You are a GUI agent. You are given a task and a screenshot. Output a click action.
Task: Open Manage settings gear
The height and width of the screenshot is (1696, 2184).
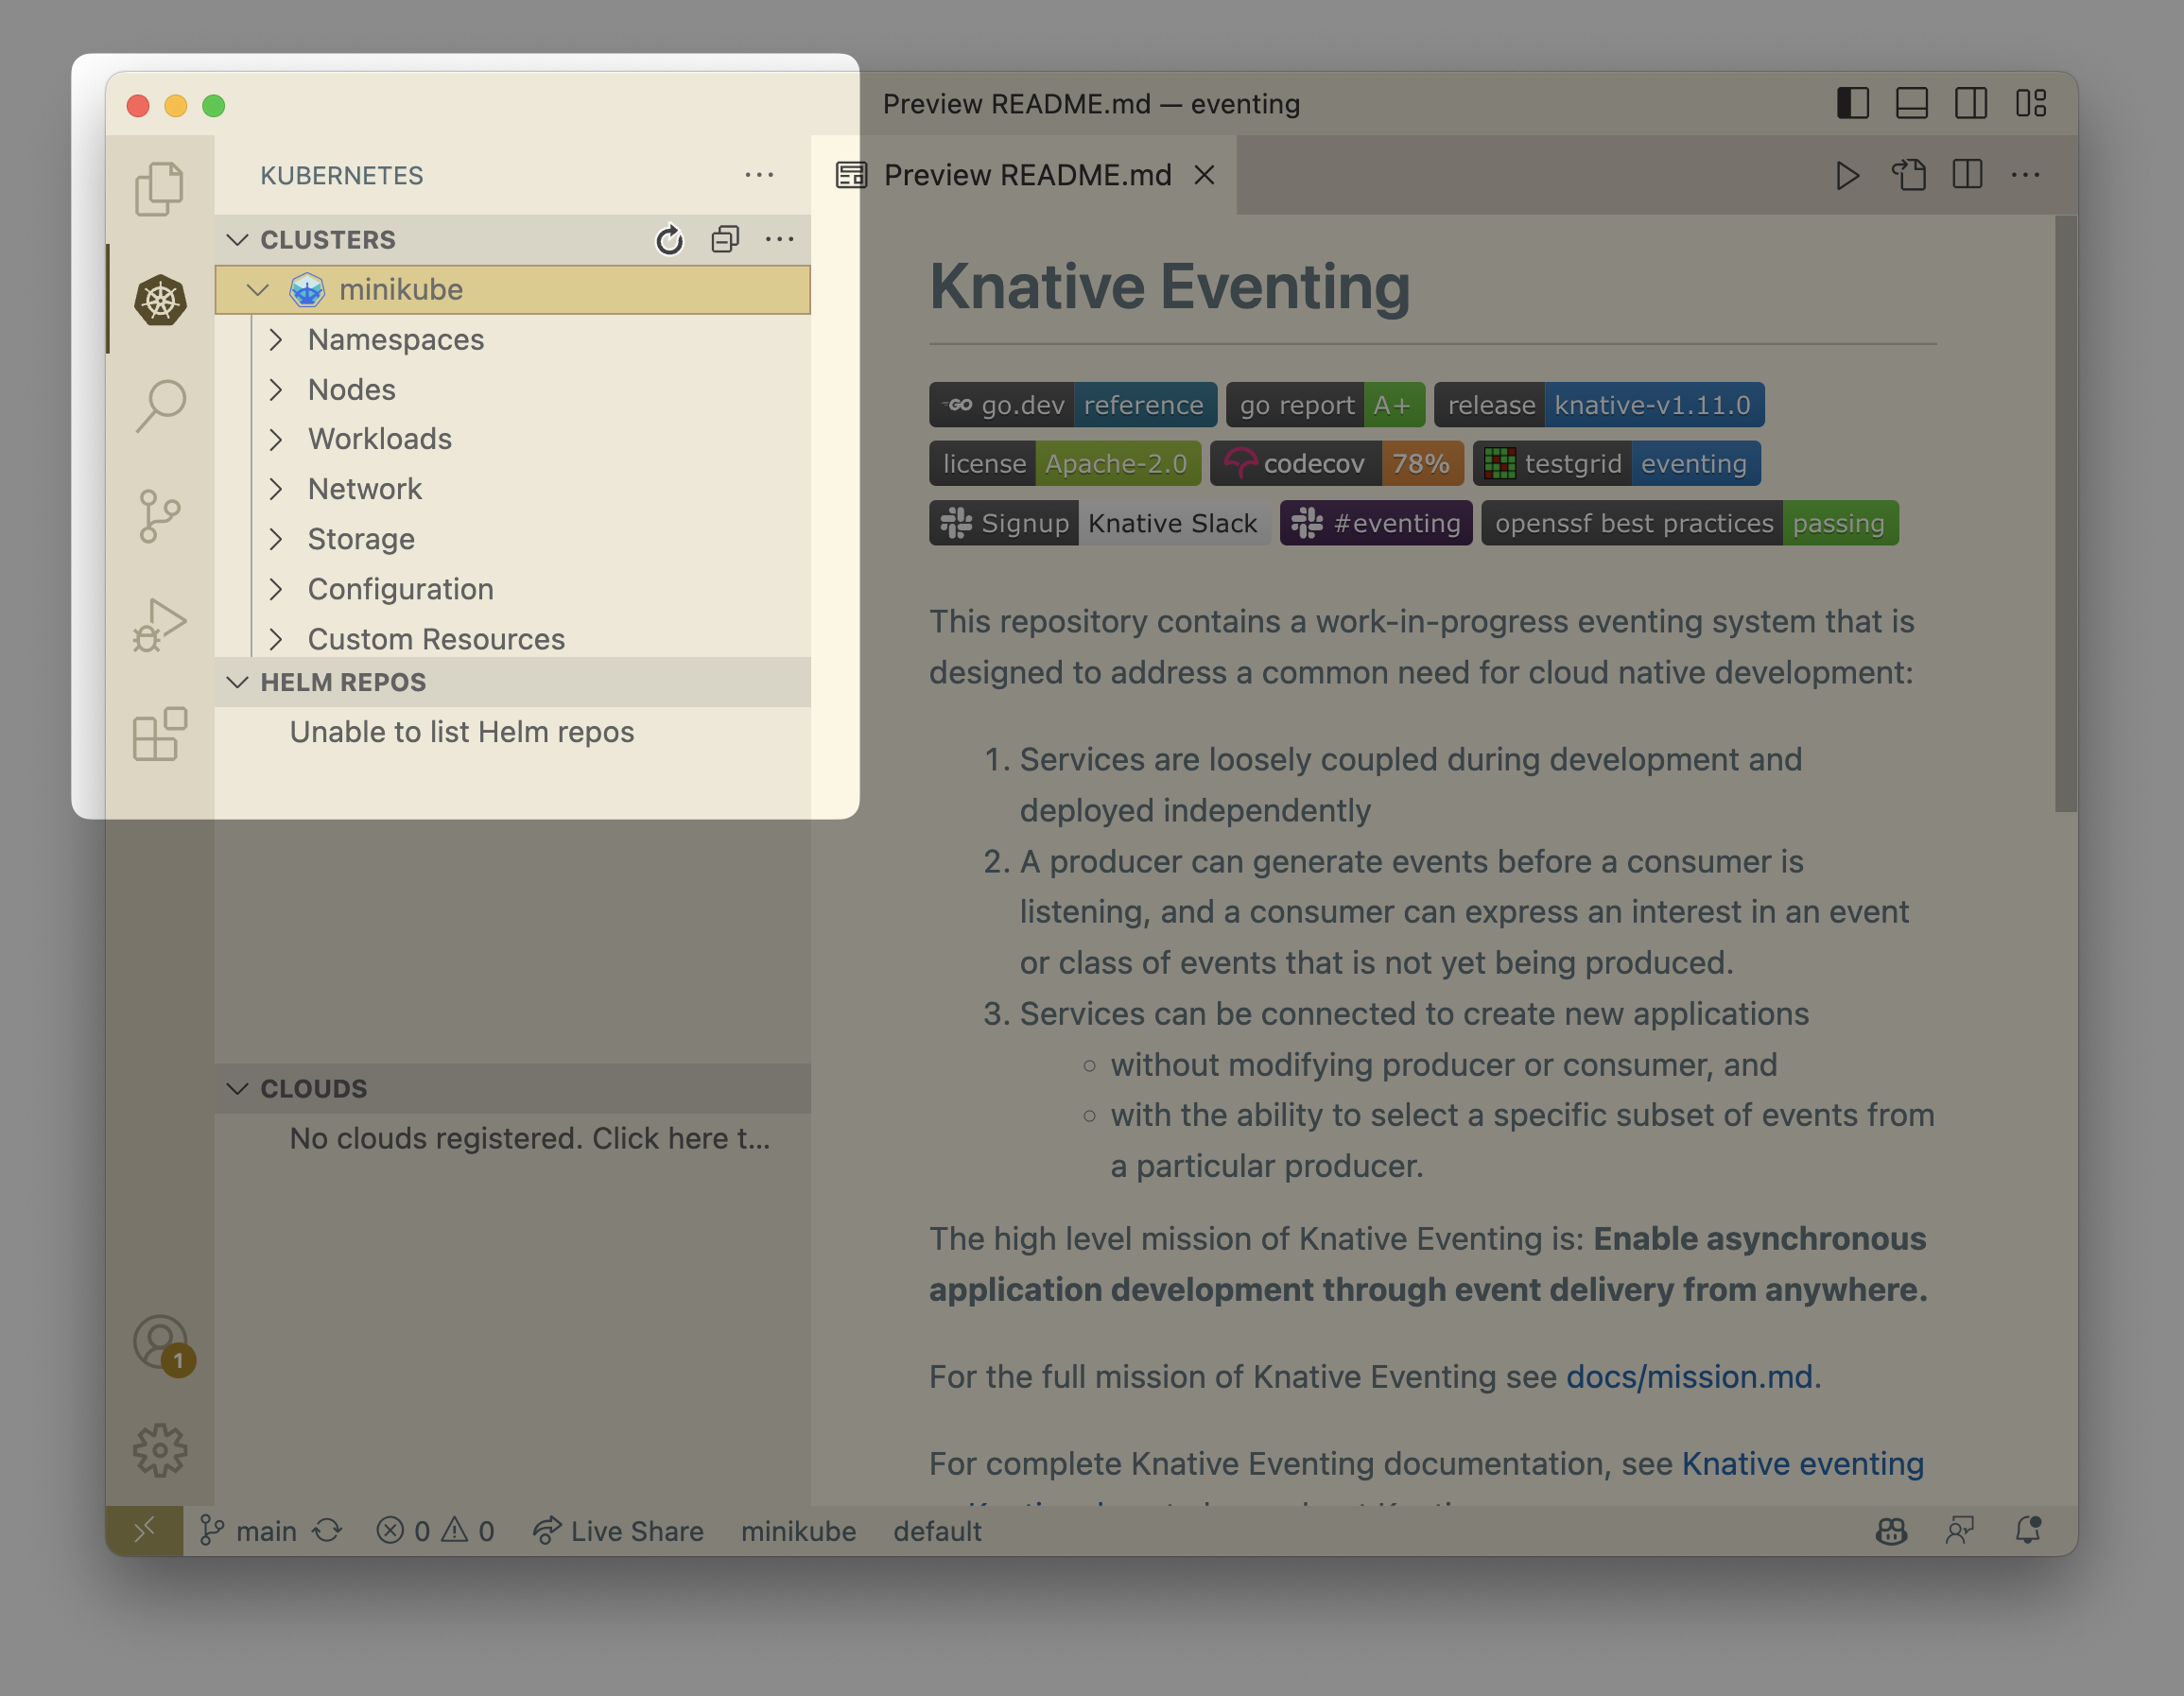click(x=160, y=1449)
